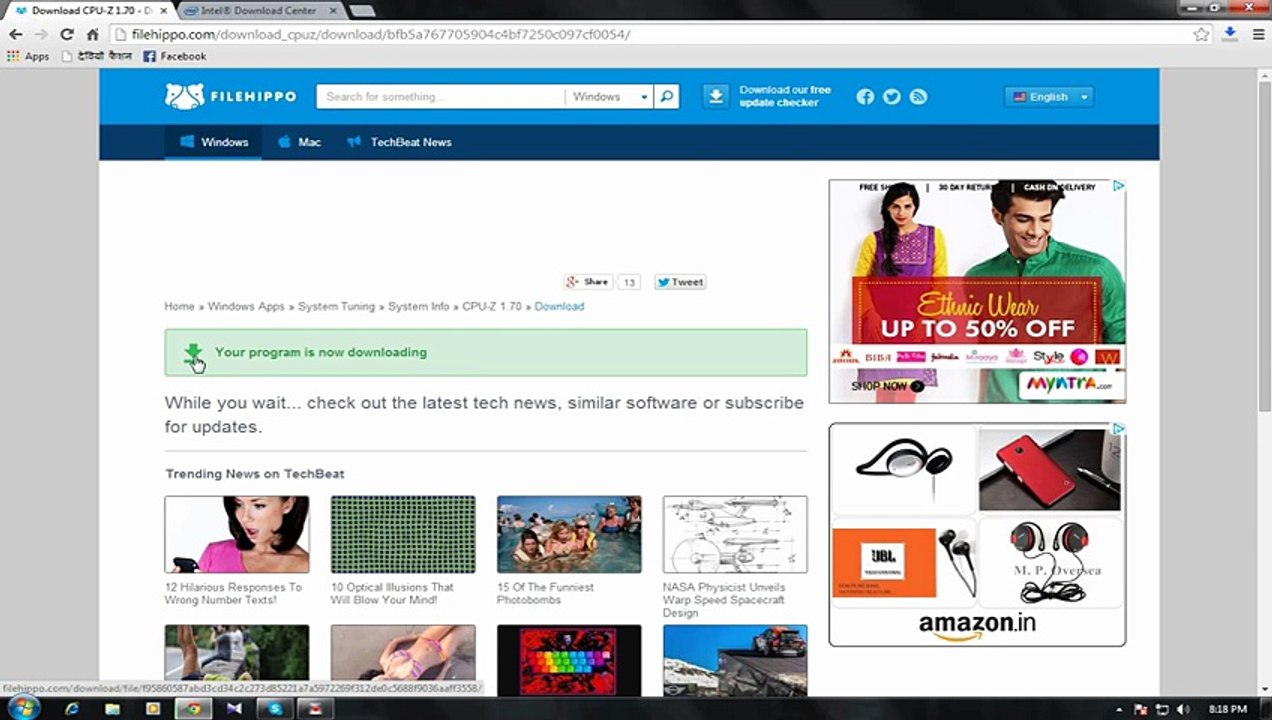Click 10 Optical Illusions That Will Blow Your Mind

(x=392, y=593)
